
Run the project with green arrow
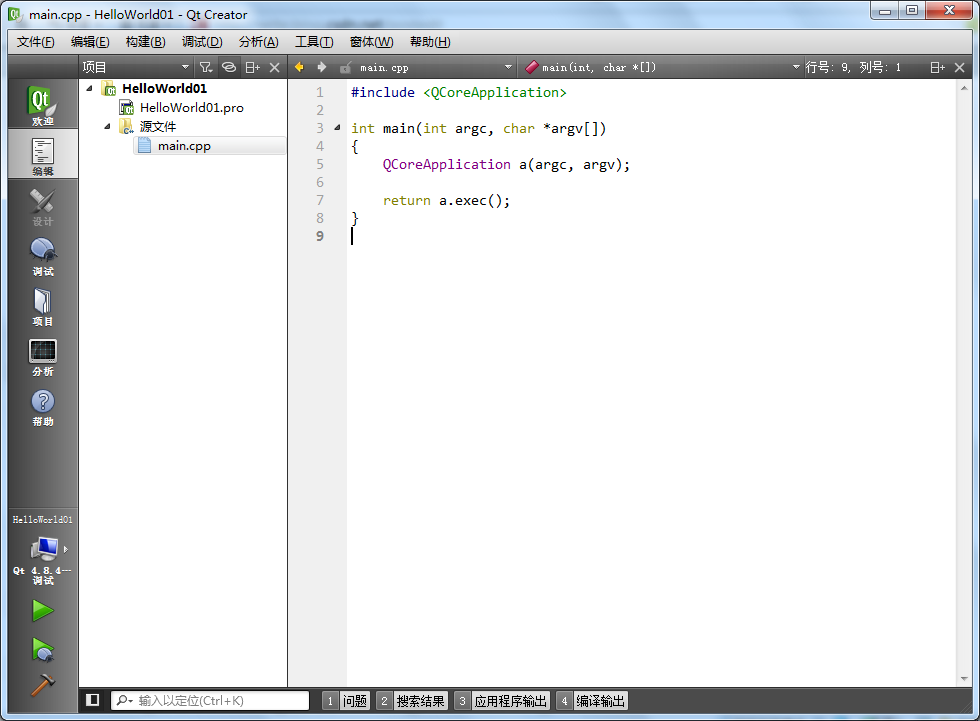pyautogui.click(x=42, y=610)
